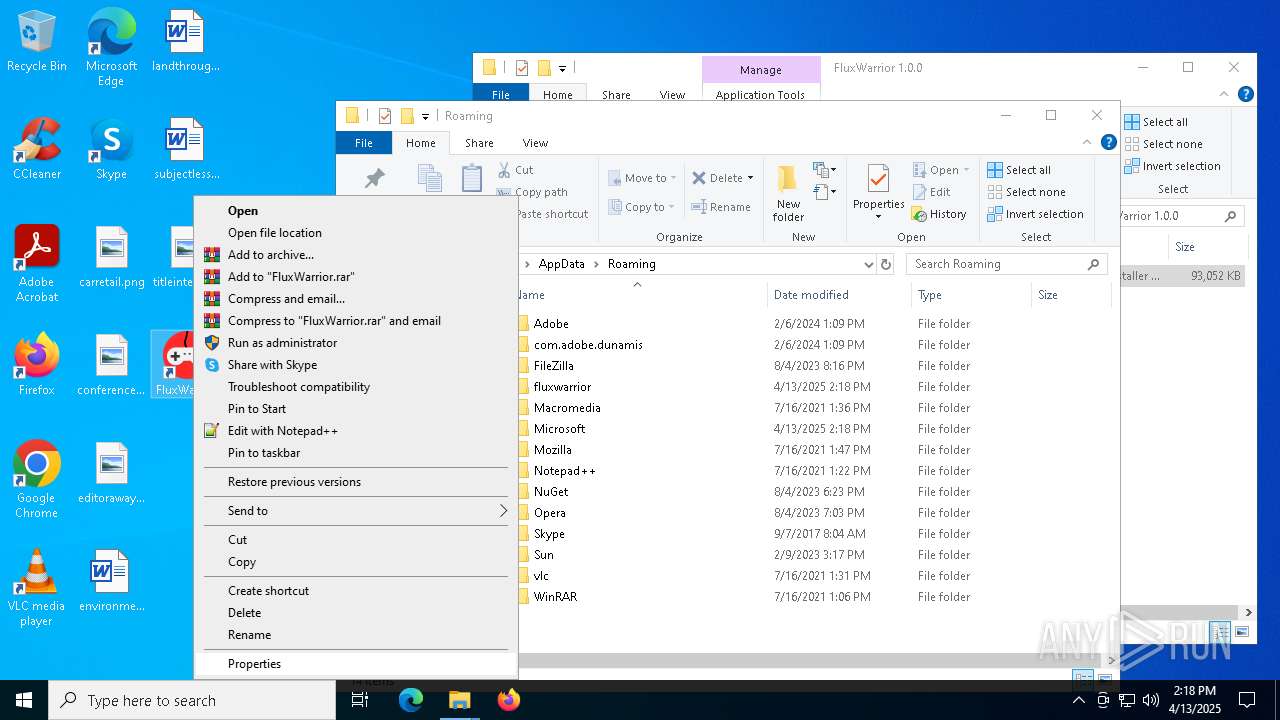Open the Recycle Bin desktop icon
Viewport: 1280px width, 720px height.
click(x=37, y=42)
